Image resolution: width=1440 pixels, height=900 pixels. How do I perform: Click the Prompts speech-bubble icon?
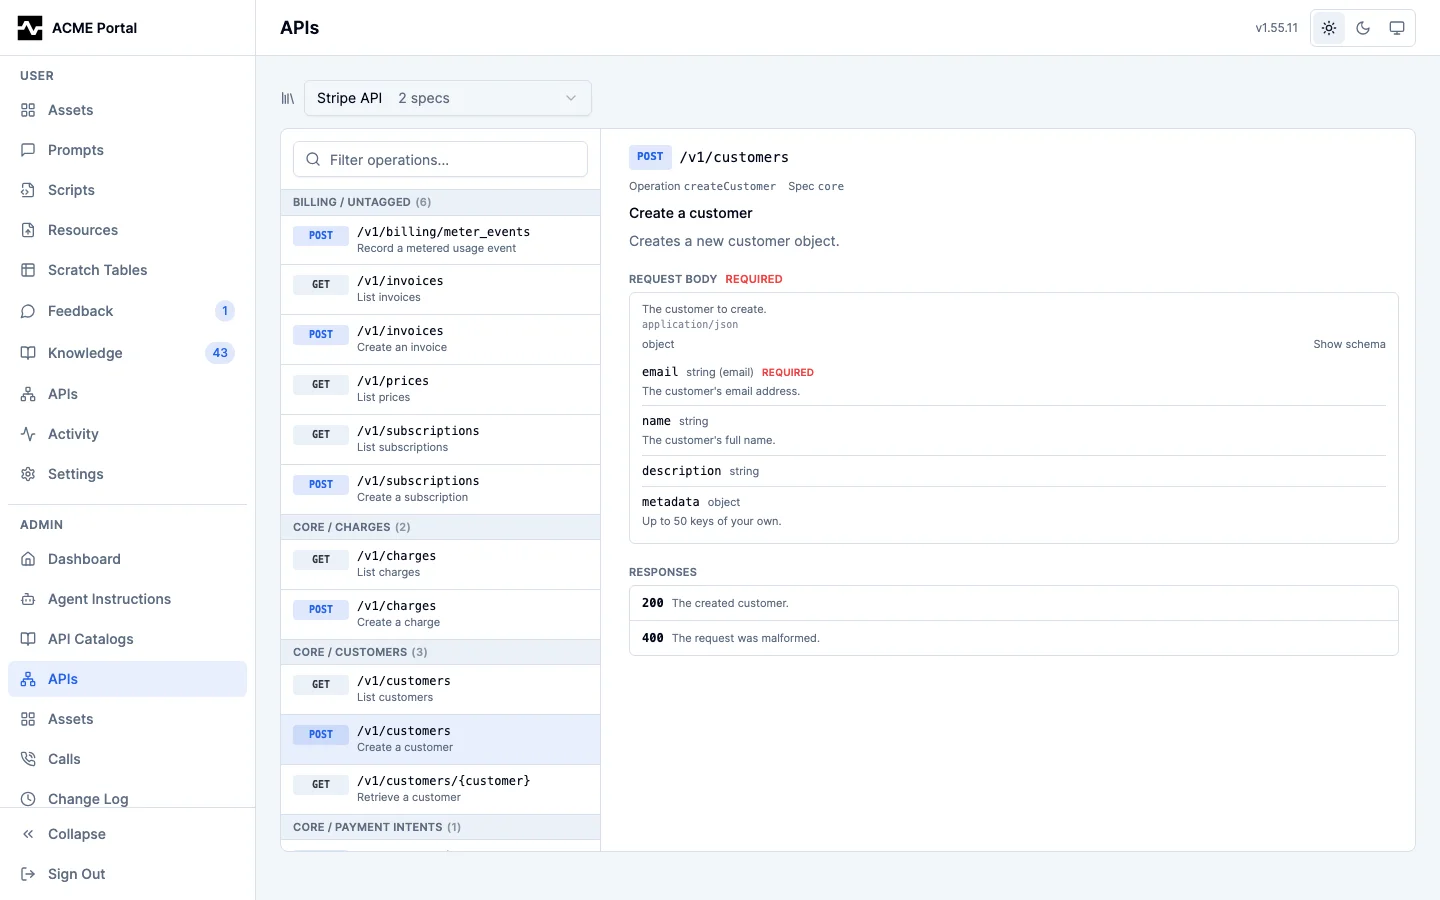28,150
